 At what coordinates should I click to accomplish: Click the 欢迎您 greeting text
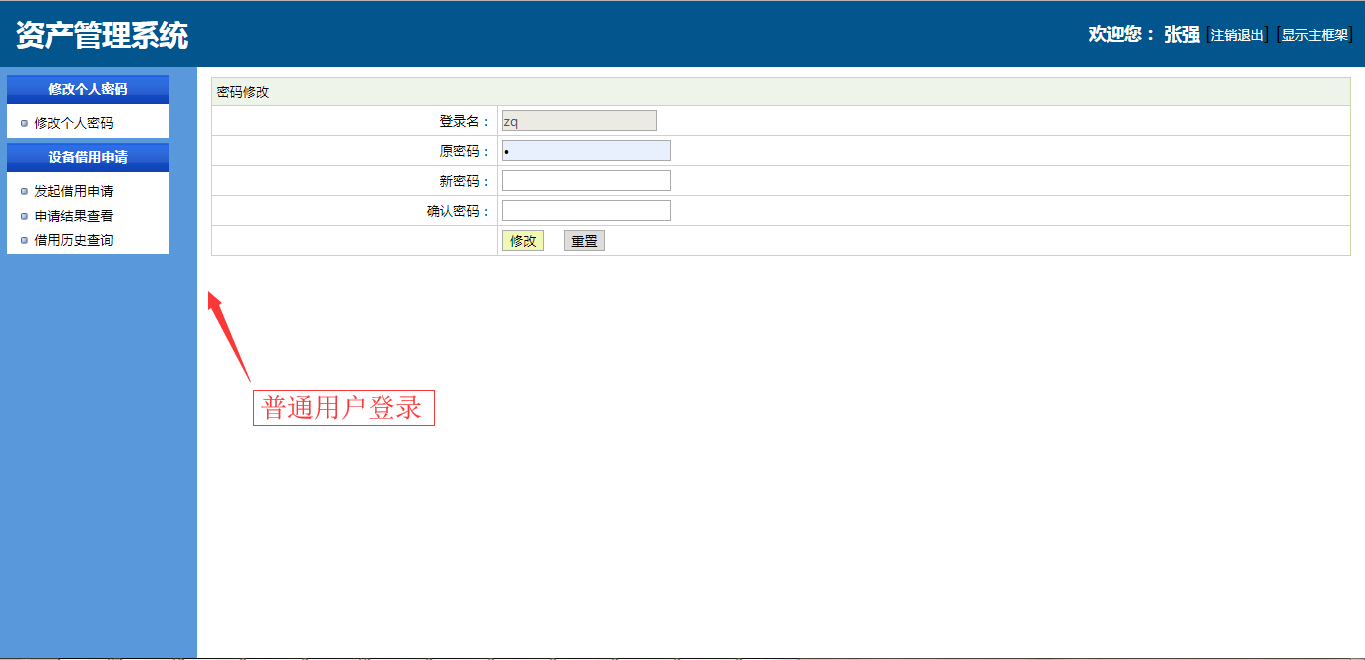tap(1121, 34)
